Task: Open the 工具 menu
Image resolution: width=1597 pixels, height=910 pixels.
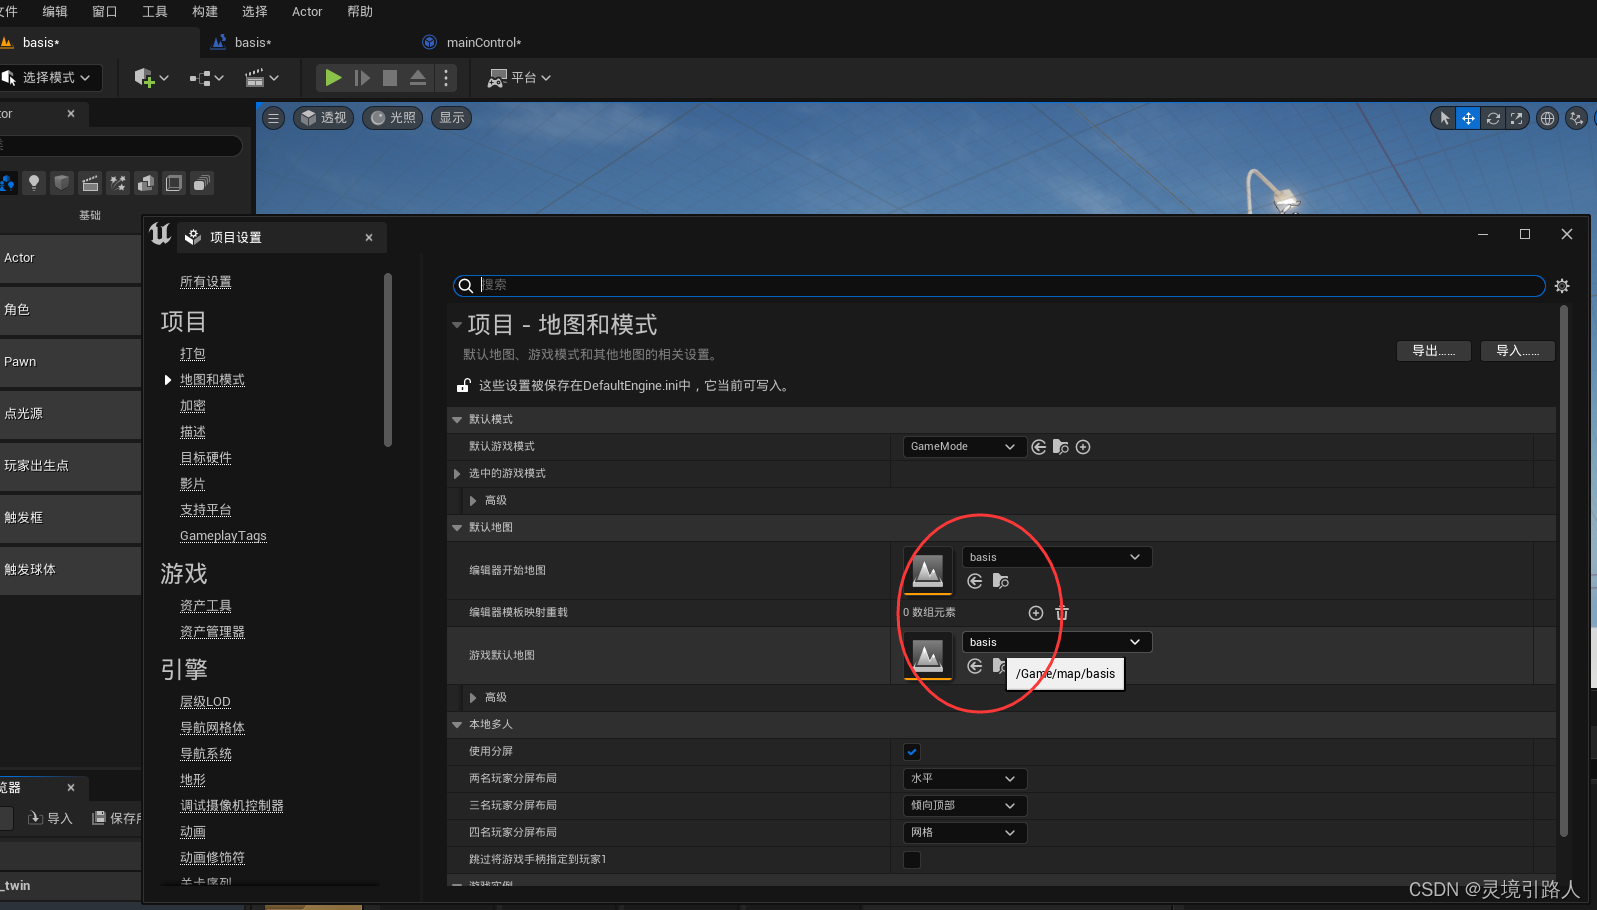Action: click(155, 12)
